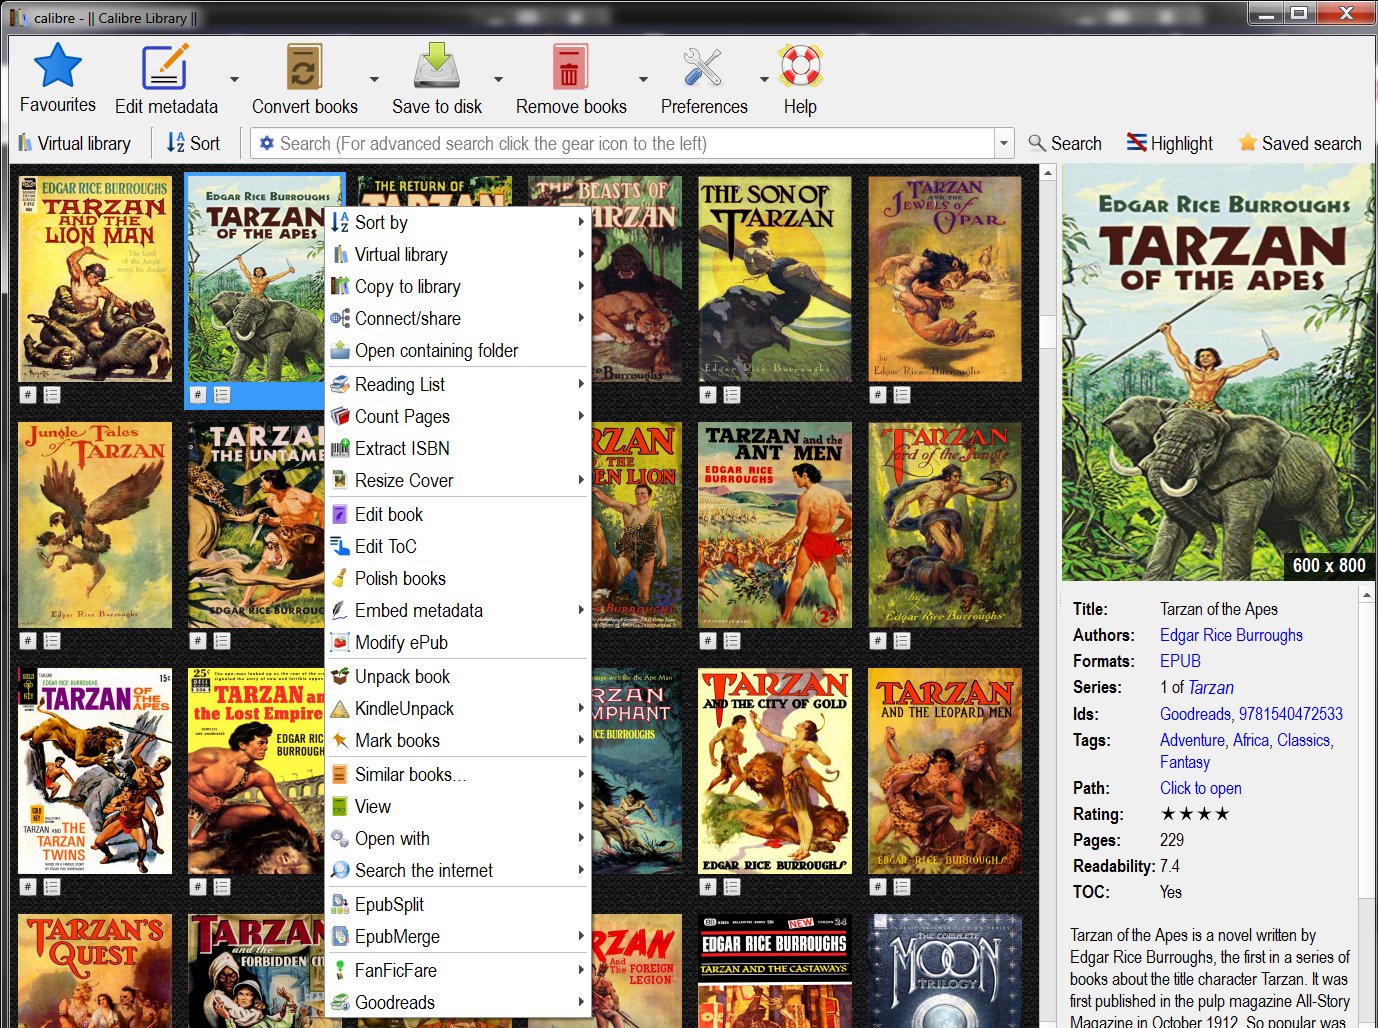Open the Virtual library toolbar button

76,143
